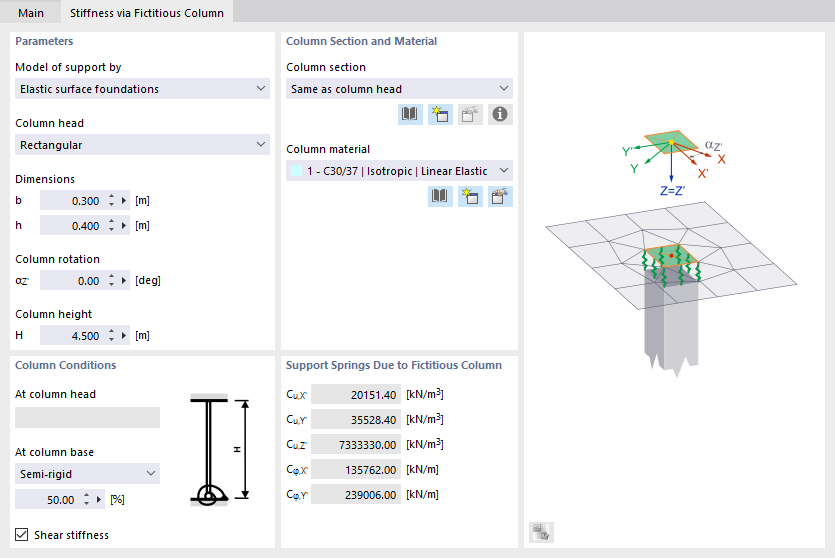Viewport: 835px width, 558px height.
Task: Select the Cu,Y' value 35528.40
Action: point(356,420)
